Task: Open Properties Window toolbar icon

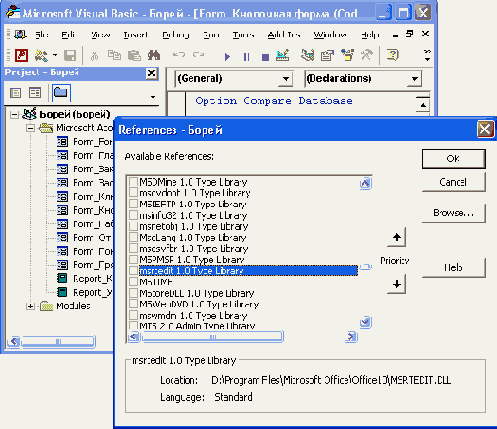Action: coord(327,55)
